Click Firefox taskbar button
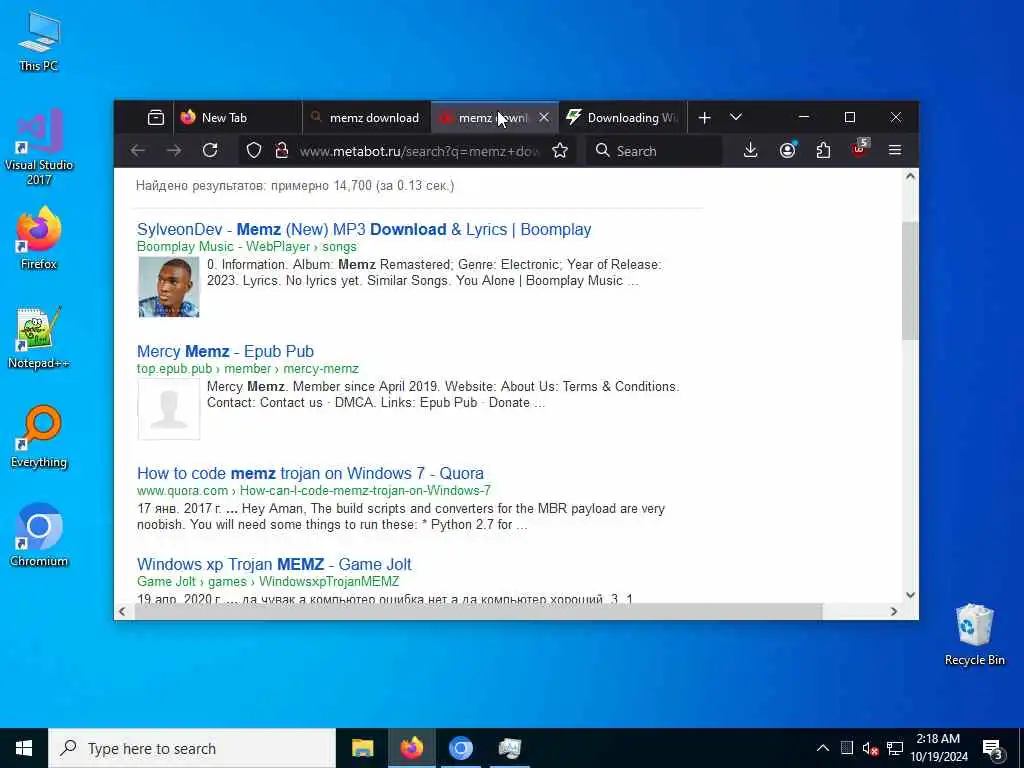The height and width of the screenshot is (768, 1024). coord(411,748)
